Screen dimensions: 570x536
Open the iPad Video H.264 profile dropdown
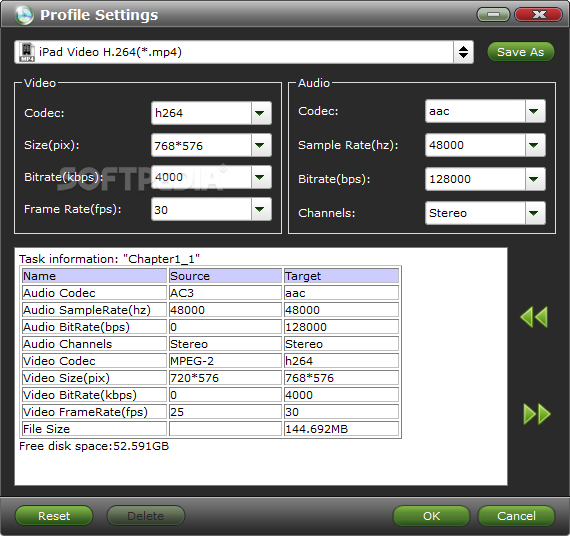244,52
